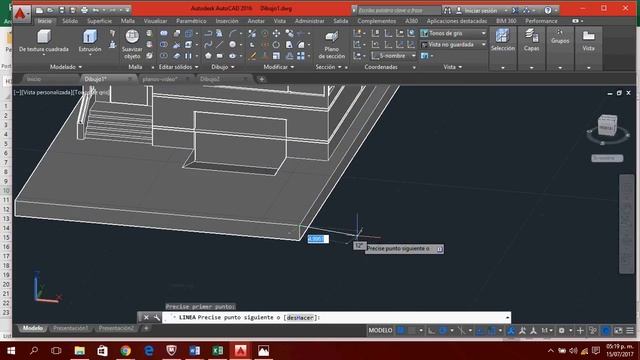Expand the Modelado panel
Screen dimensions: 640x360
(x=66, y=67)
